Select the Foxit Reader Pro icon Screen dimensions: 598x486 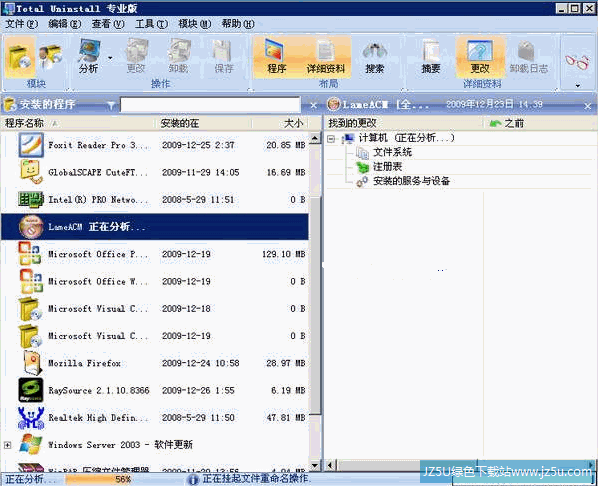point(31,145)
